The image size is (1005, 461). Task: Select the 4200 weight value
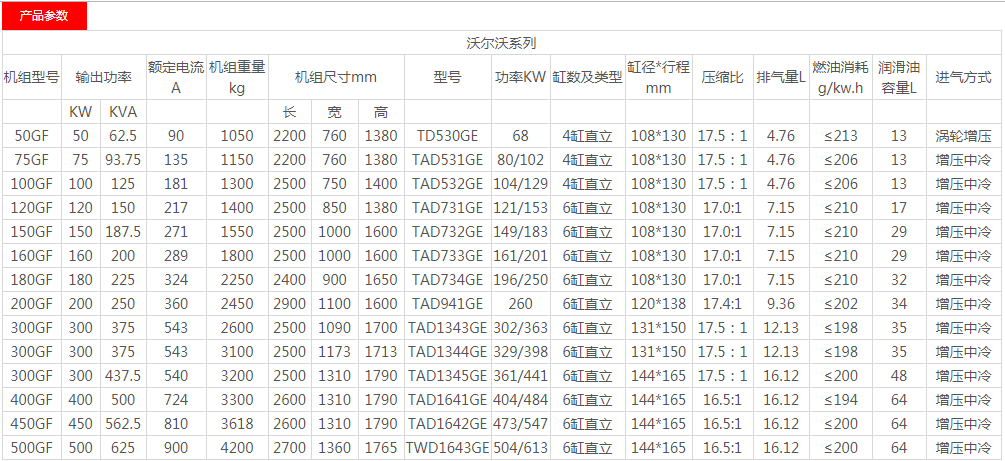point(237,448)
